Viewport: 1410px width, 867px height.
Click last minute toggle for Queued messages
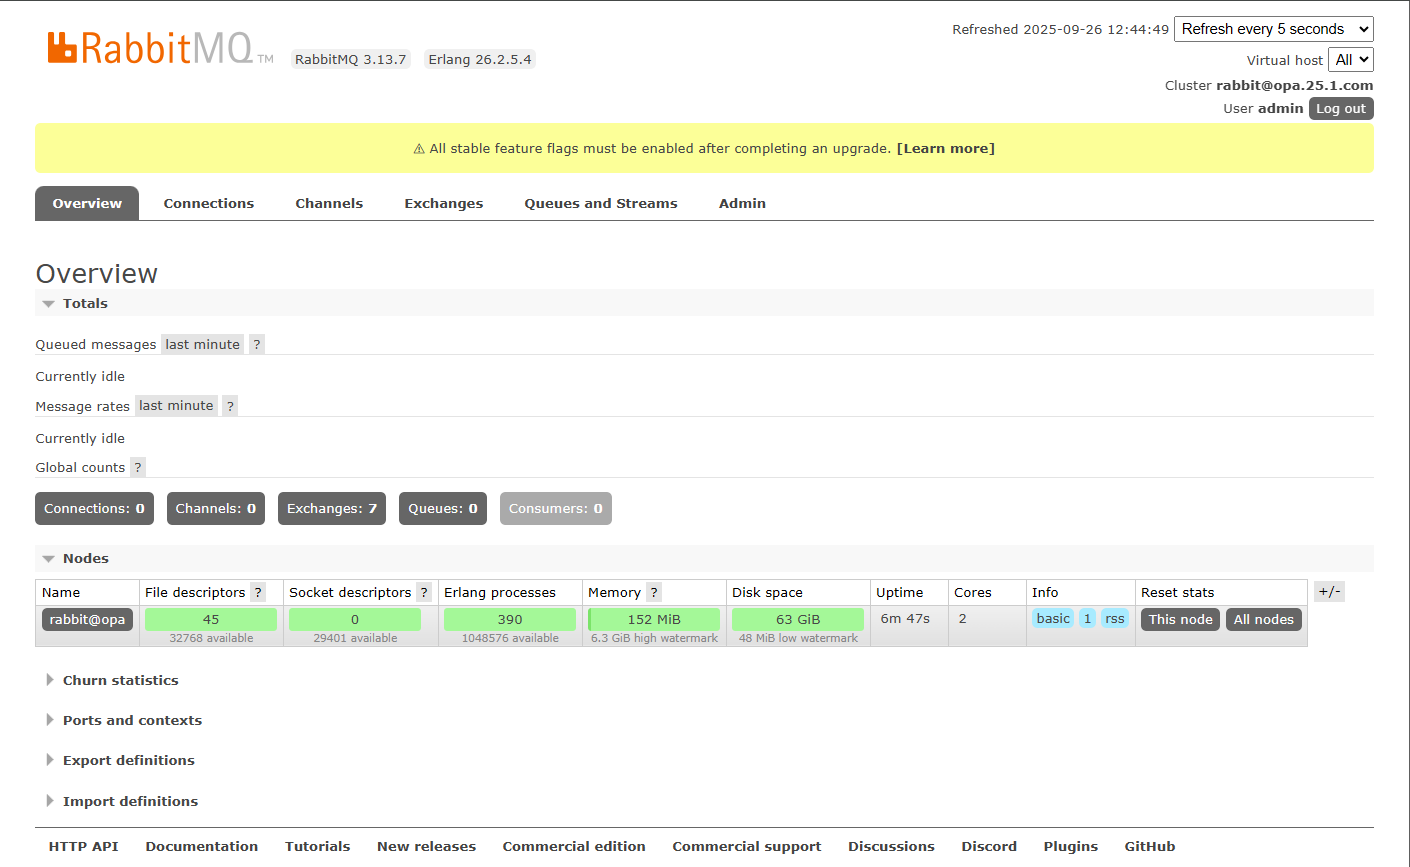(x=202, y=344)
